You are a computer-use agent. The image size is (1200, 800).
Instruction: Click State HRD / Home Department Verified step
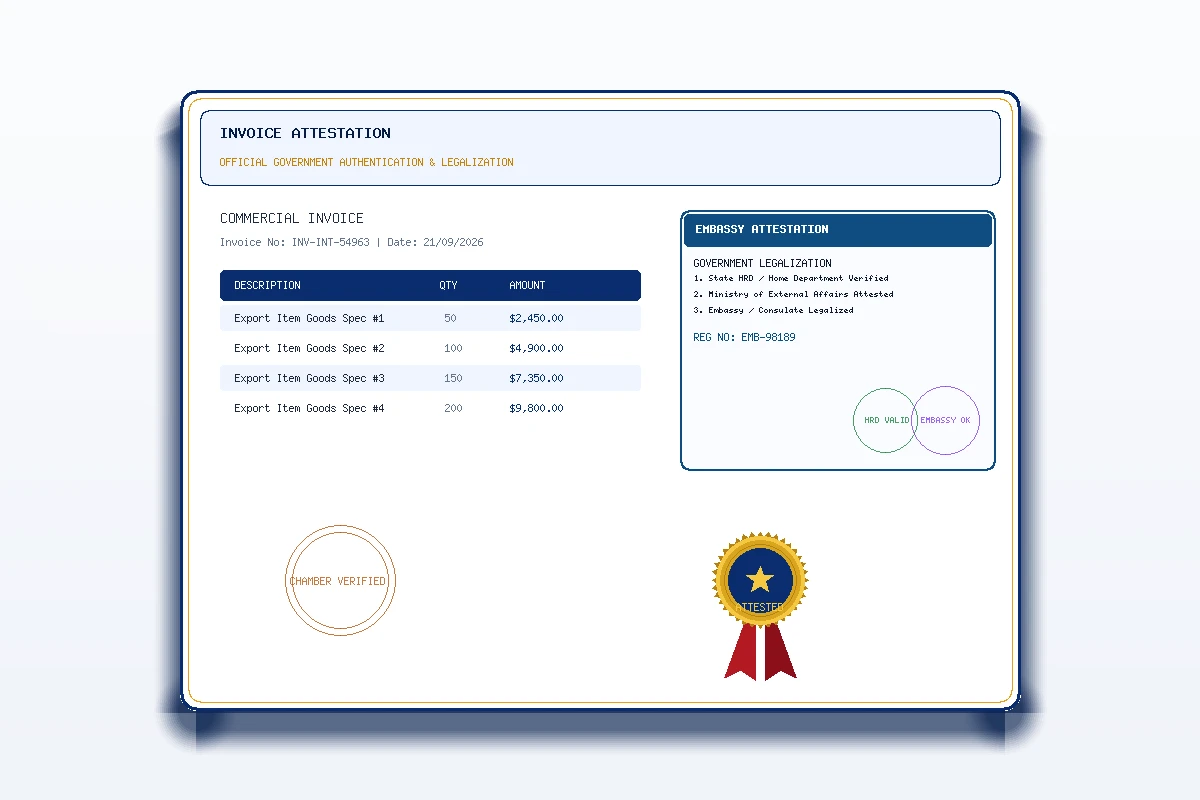pos(791,278)
